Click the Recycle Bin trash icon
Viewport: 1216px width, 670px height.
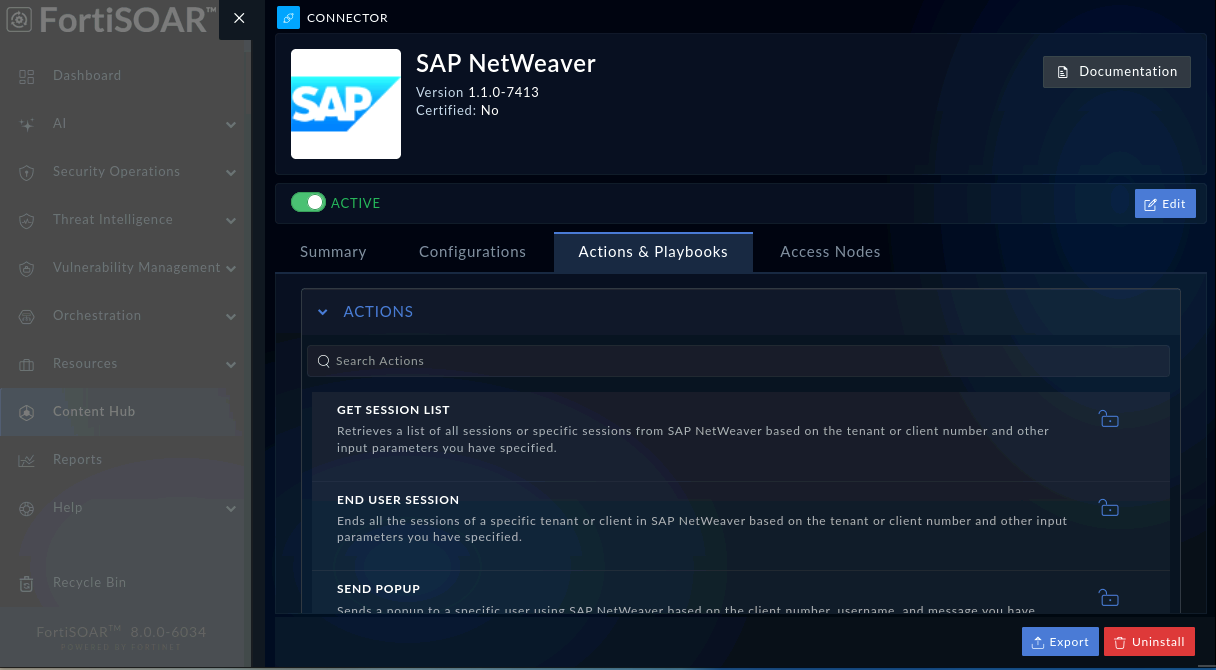[27, 583]
